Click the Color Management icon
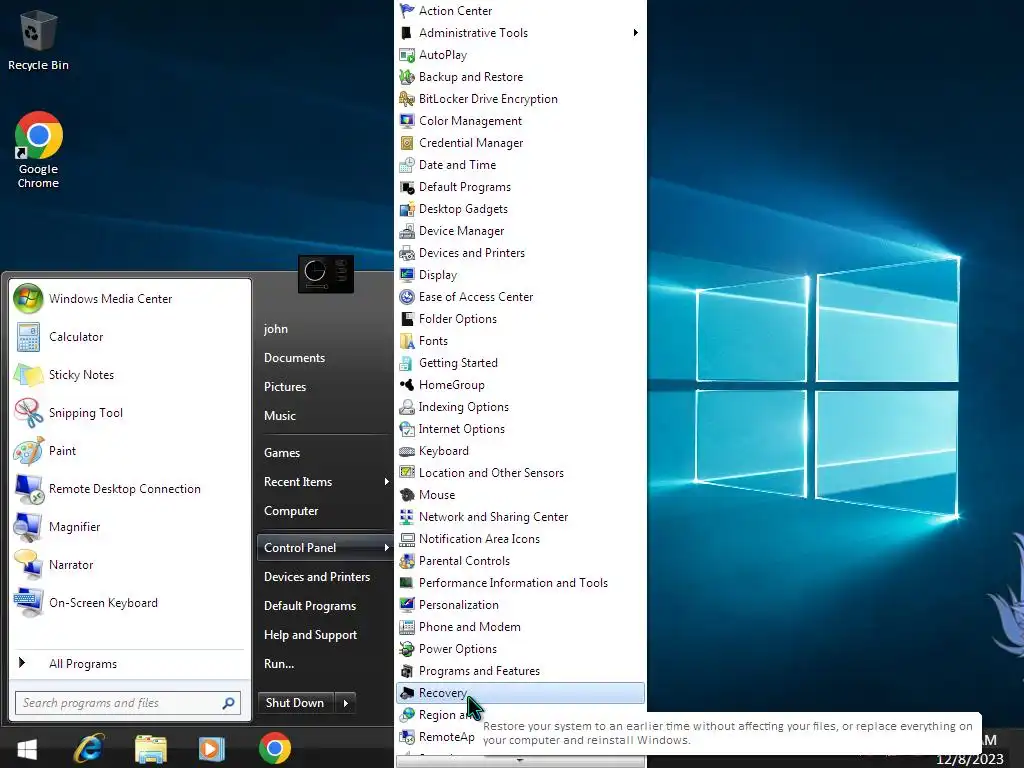The height and width of the screenshot is (768, 1024). (x=407, y=121)
